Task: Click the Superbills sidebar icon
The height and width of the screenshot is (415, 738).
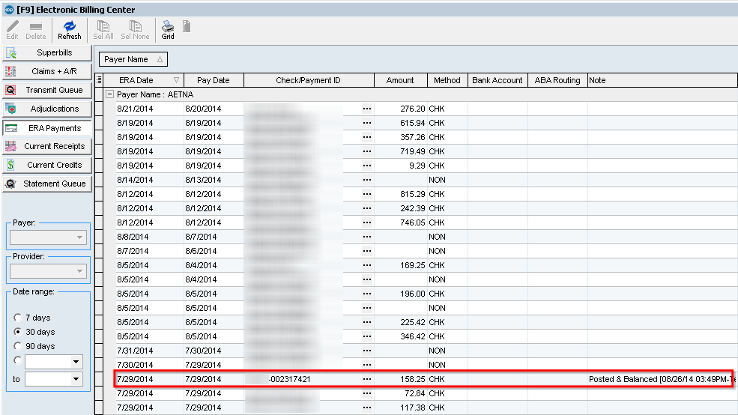Action: pos(11,53)
